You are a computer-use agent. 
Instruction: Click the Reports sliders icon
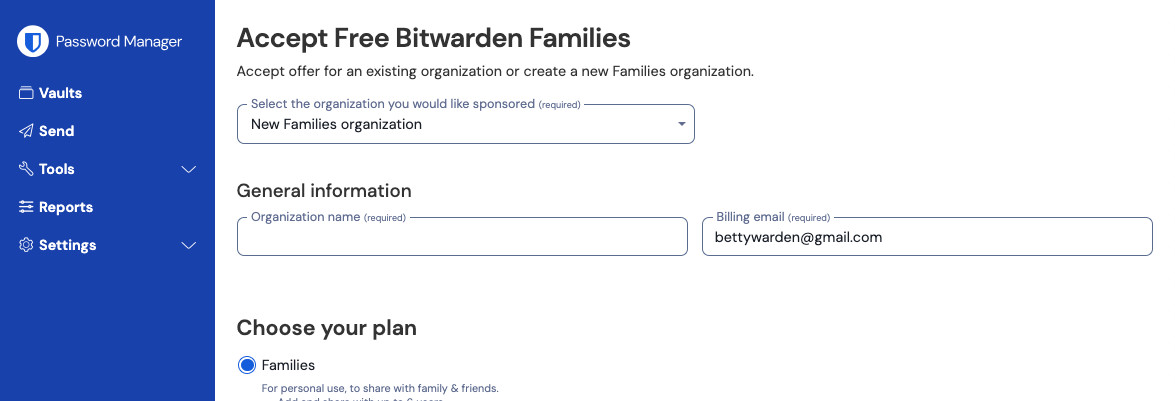click(x=26, y=207)
